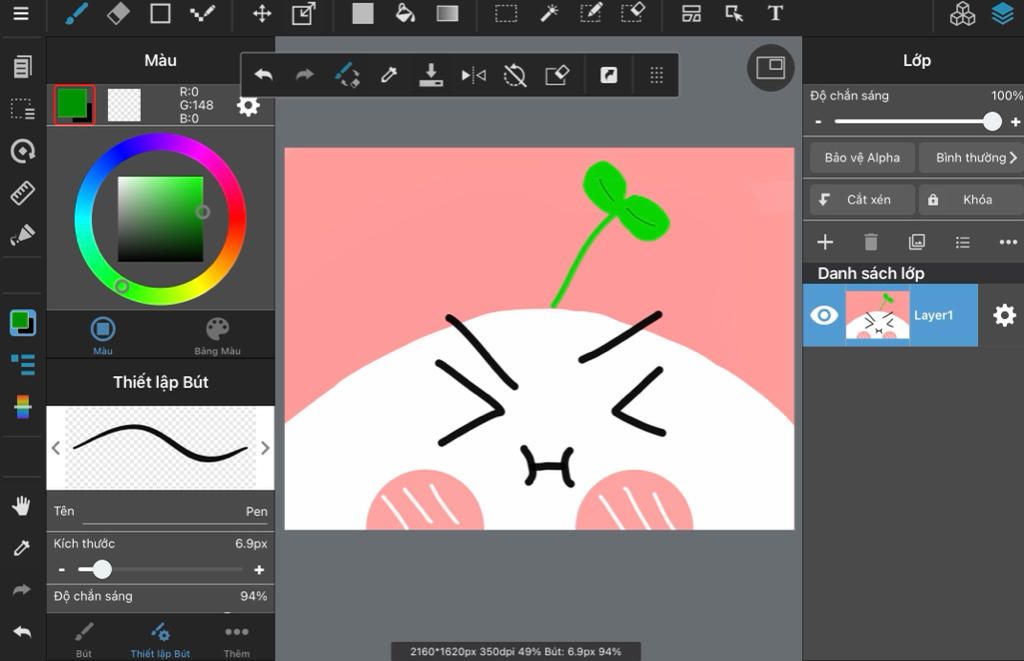Select the Bucket fill tool
The height and width of the screenshot is (661, 1024).
[405, 14]
